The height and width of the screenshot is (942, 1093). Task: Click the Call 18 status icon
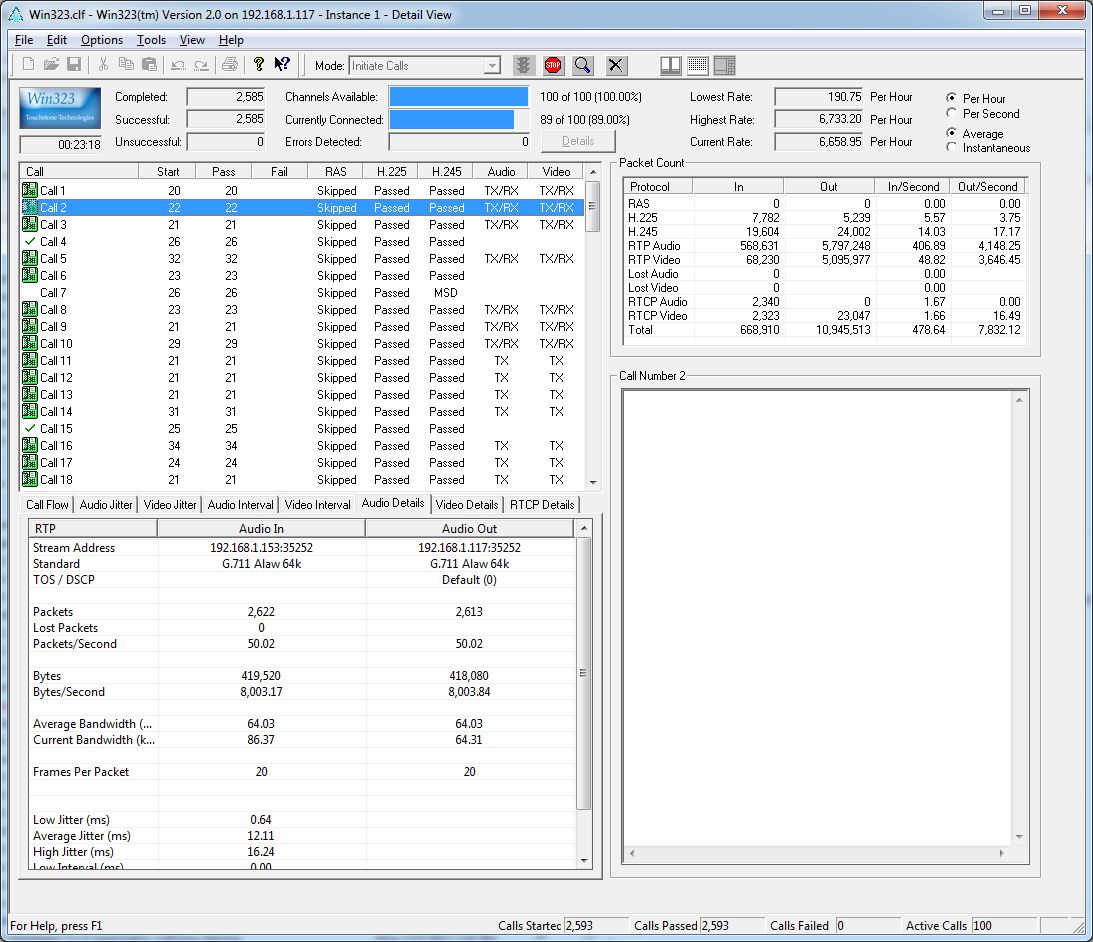click(30, 479)
